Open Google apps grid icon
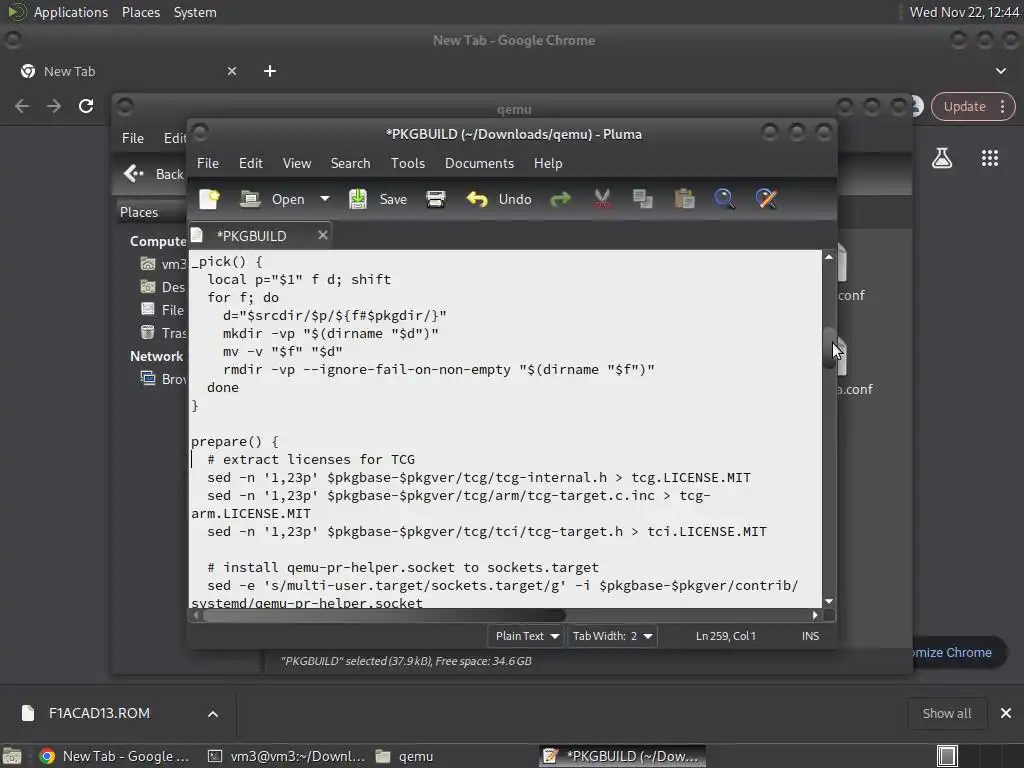 [990, 158]
